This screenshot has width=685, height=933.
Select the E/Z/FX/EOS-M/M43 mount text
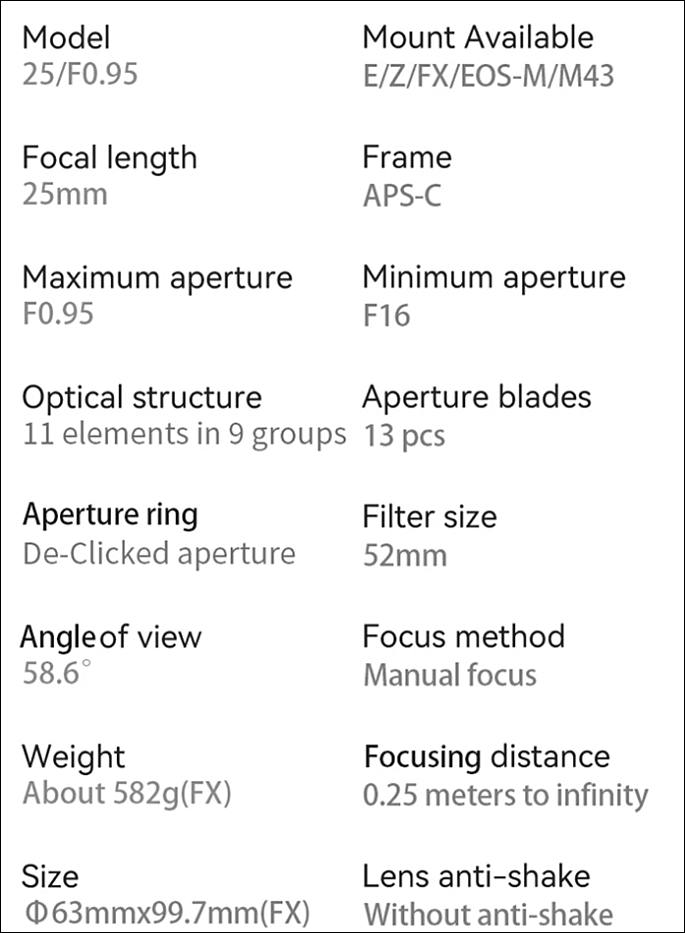[x=489, y=76]
